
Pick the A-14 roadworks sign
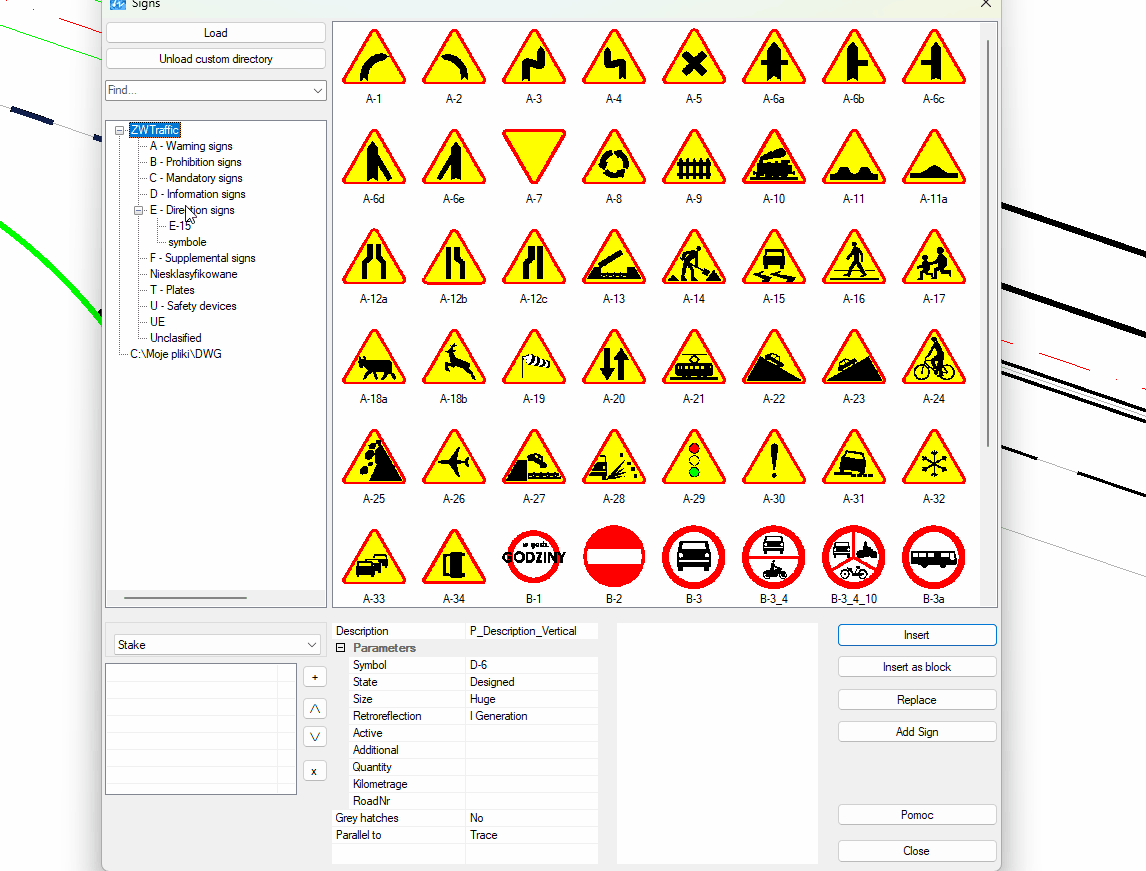click(x=694, y=257)
